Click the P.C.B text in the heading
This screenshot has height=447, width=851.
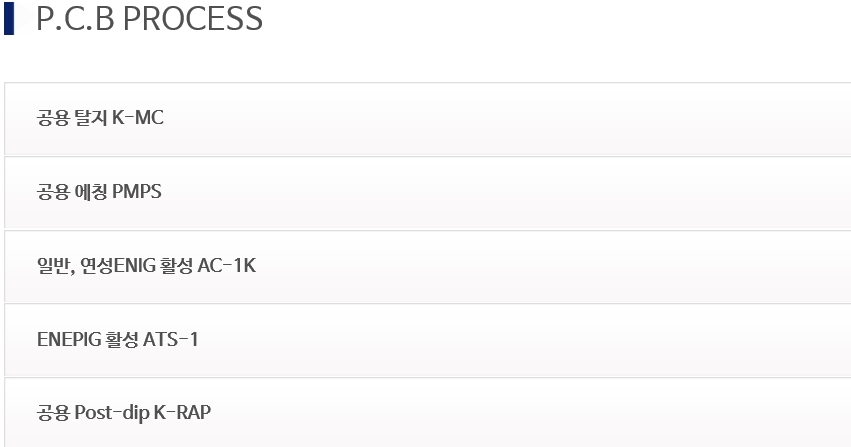[x=75, y=18]
